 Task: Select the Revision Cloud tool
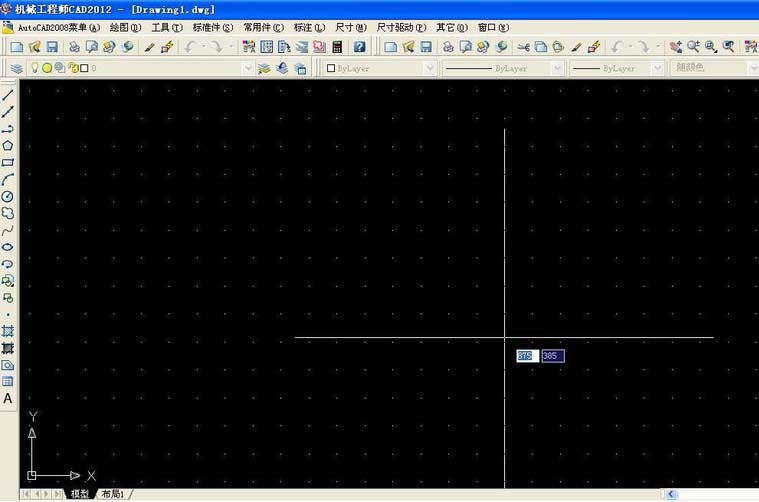[x=8, y=213]
